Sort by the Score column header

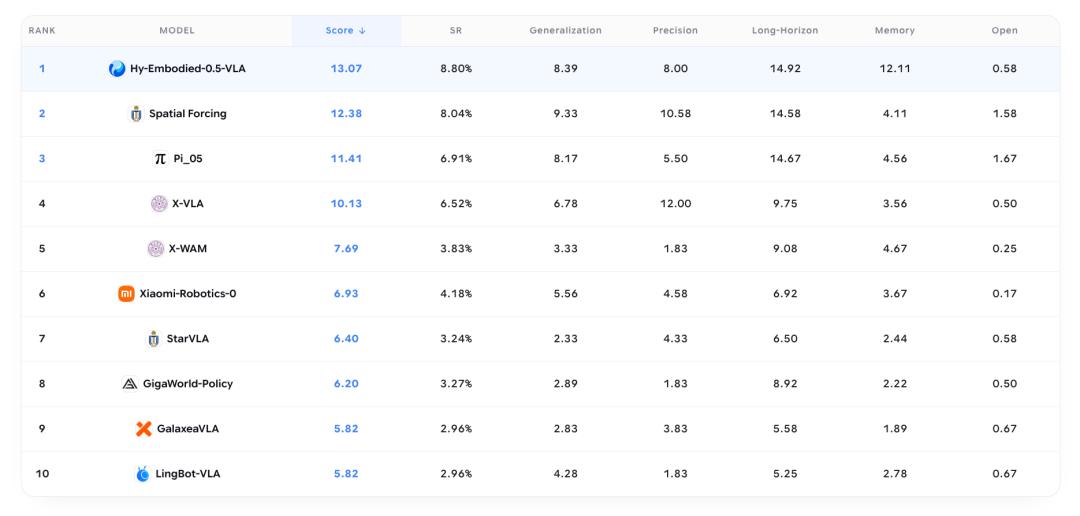click(x=346, y=30)
